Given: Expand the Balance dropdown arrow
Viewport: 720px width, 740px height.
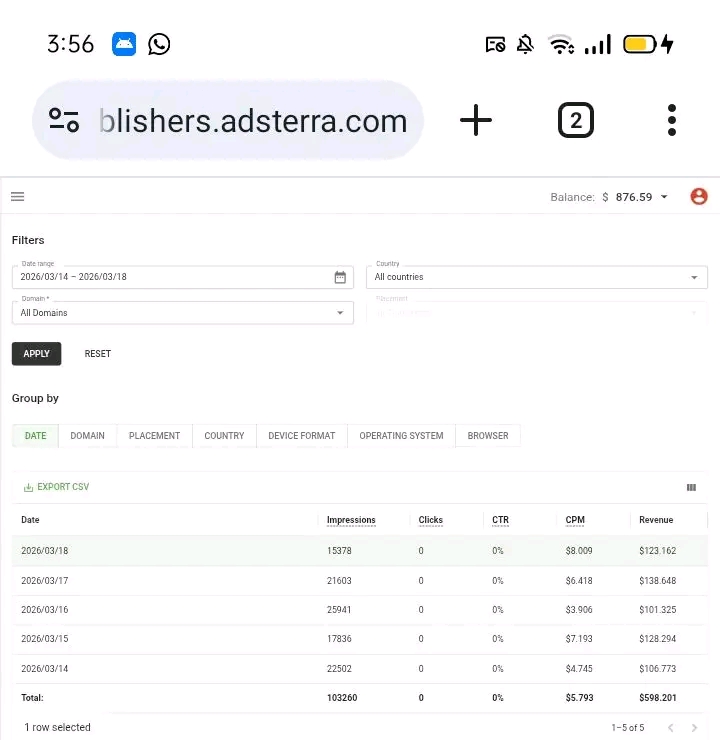Looking at the screenshot, I should pos(665,197).
